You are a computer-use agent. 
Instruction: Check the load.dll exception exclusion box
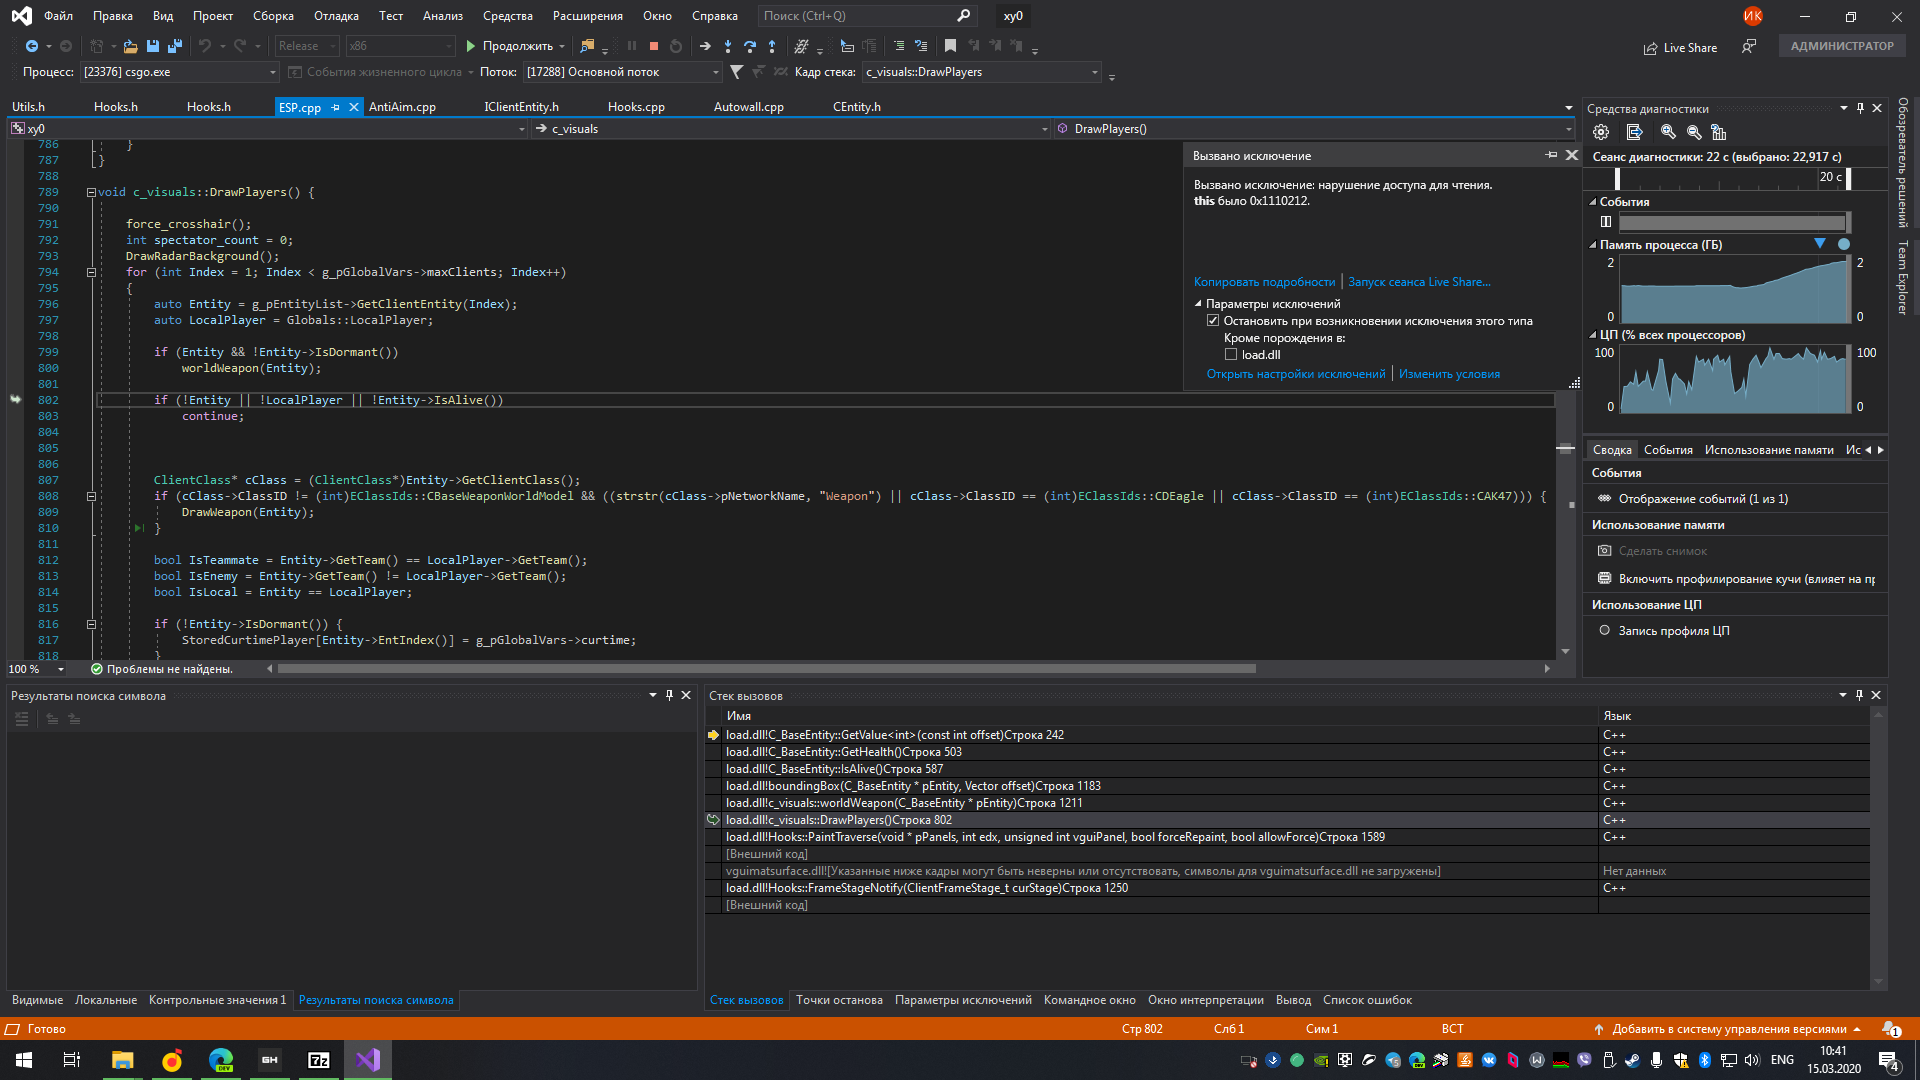1231,355
